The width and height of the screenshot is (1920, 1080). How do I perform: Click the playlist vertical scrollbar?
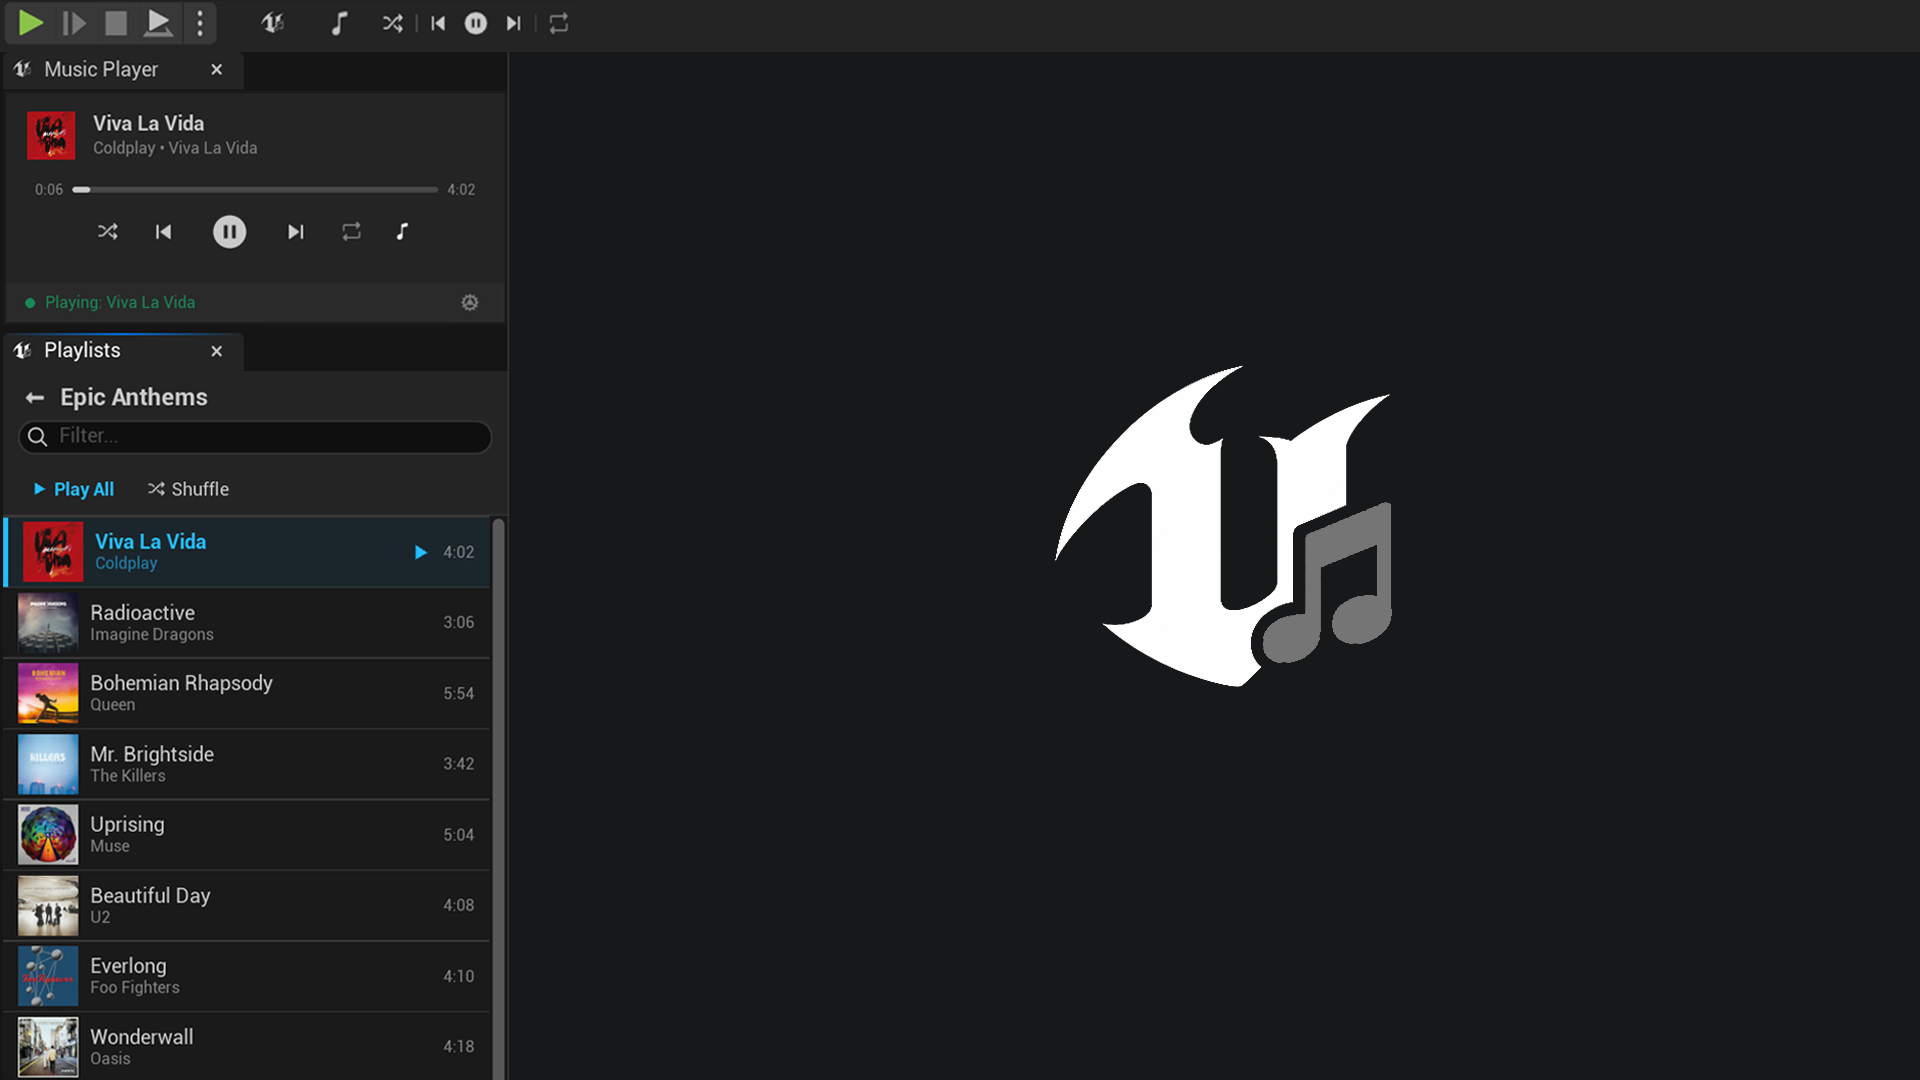[498, 798]
